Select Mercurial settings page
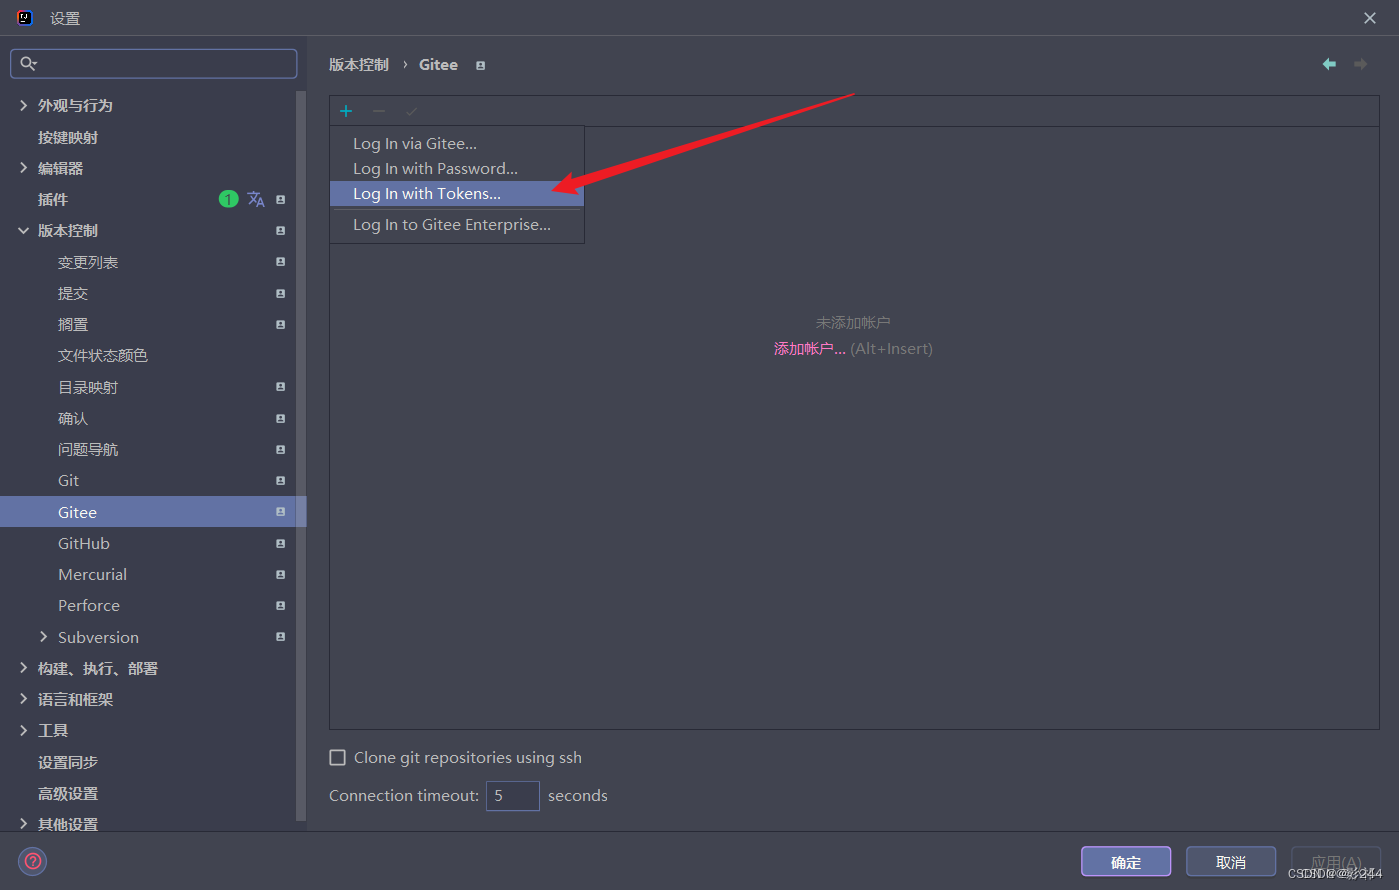The image size is (1399, 890). click(92, 574)
